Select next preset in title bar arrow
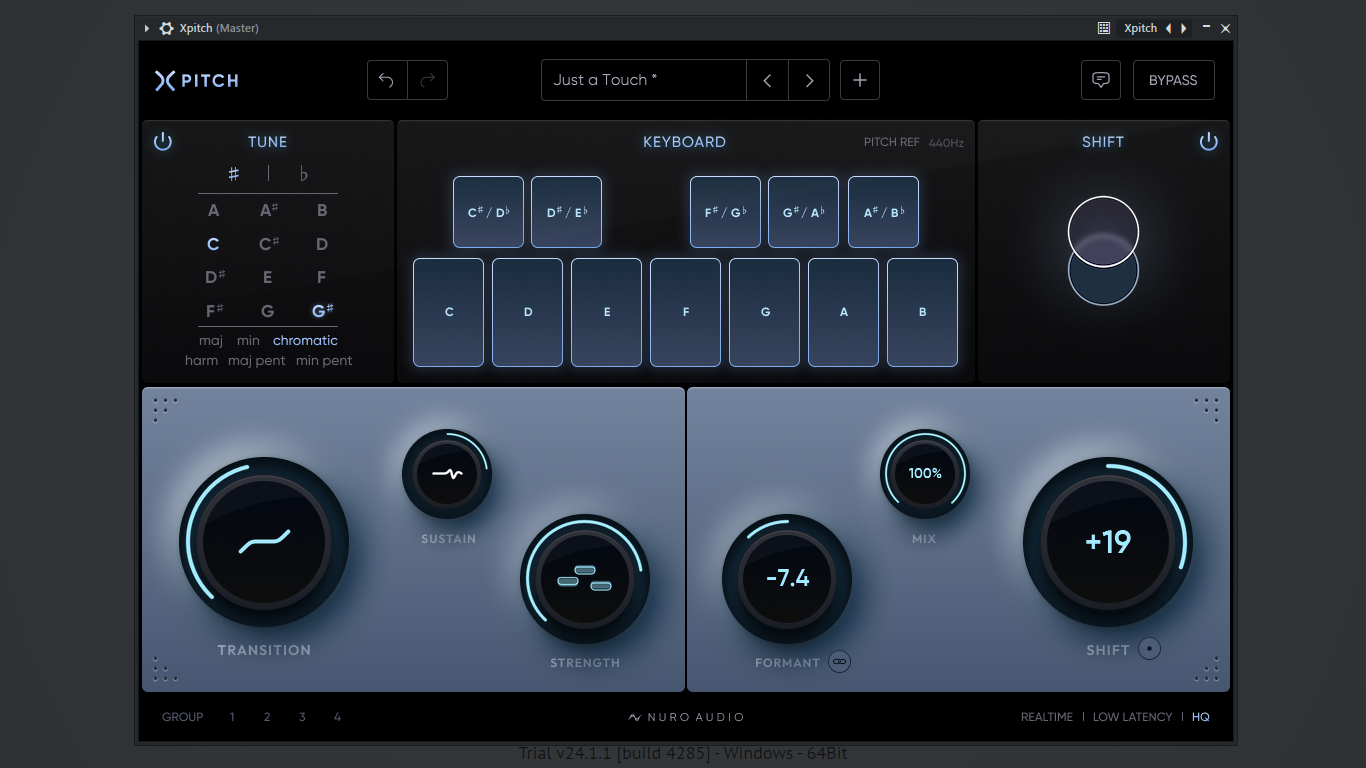Viewport: 1366px width, 768px height. [1184, 28]
